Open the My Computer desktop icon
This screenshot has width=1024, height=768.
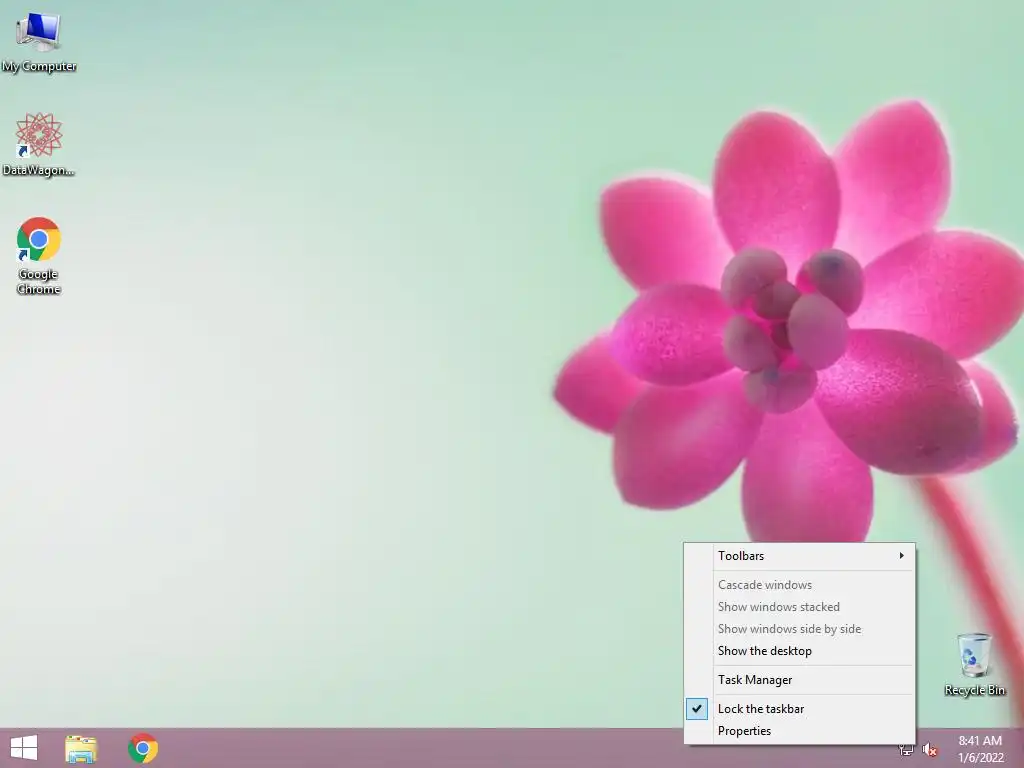click(x=39, y=42)
